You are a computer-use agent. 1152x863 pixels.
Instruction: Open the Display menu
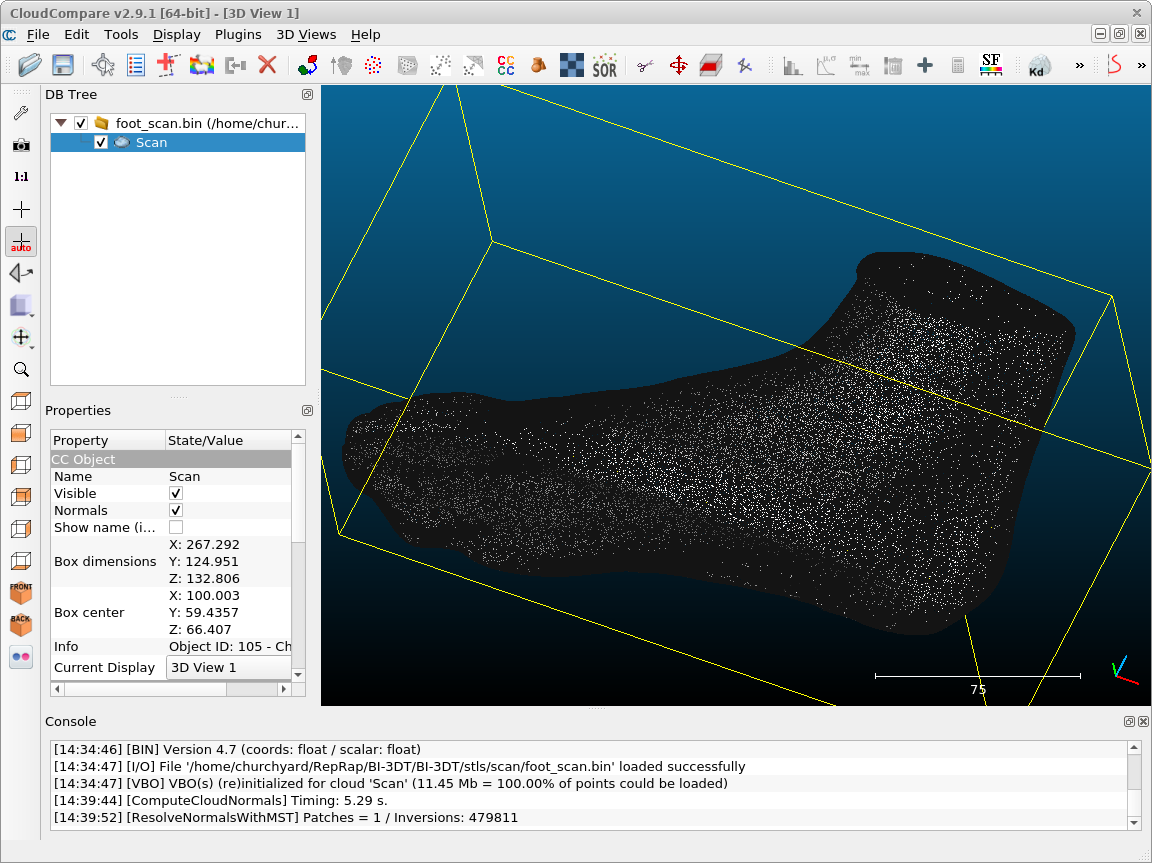176,35
